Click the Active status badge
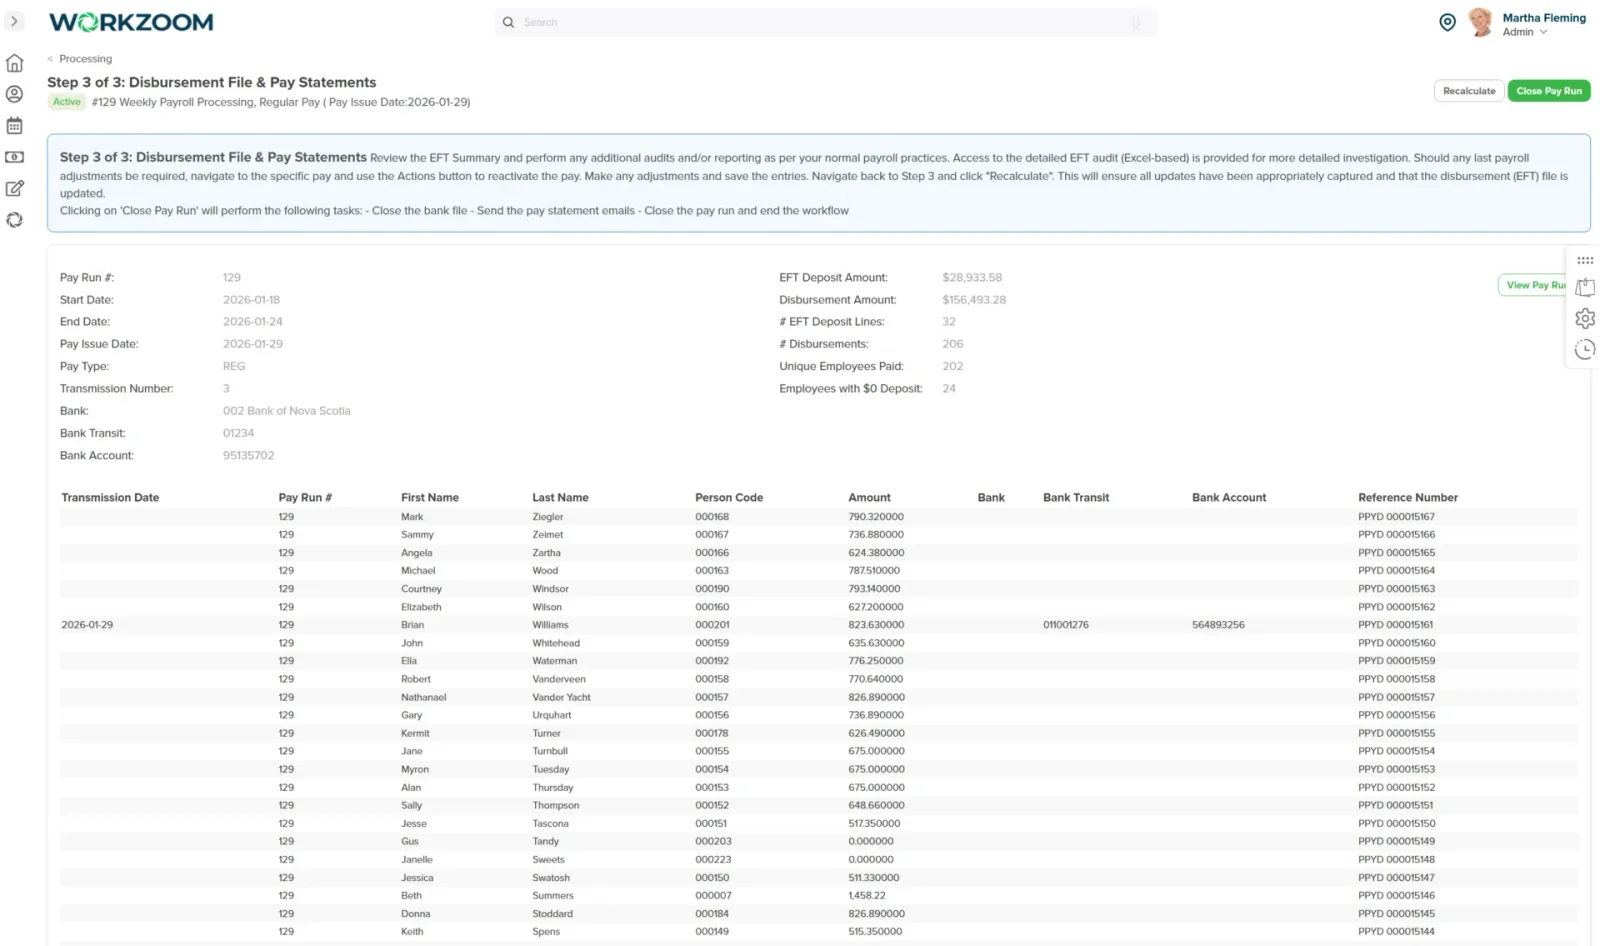Screen dimensions: 1600x946 67,102
